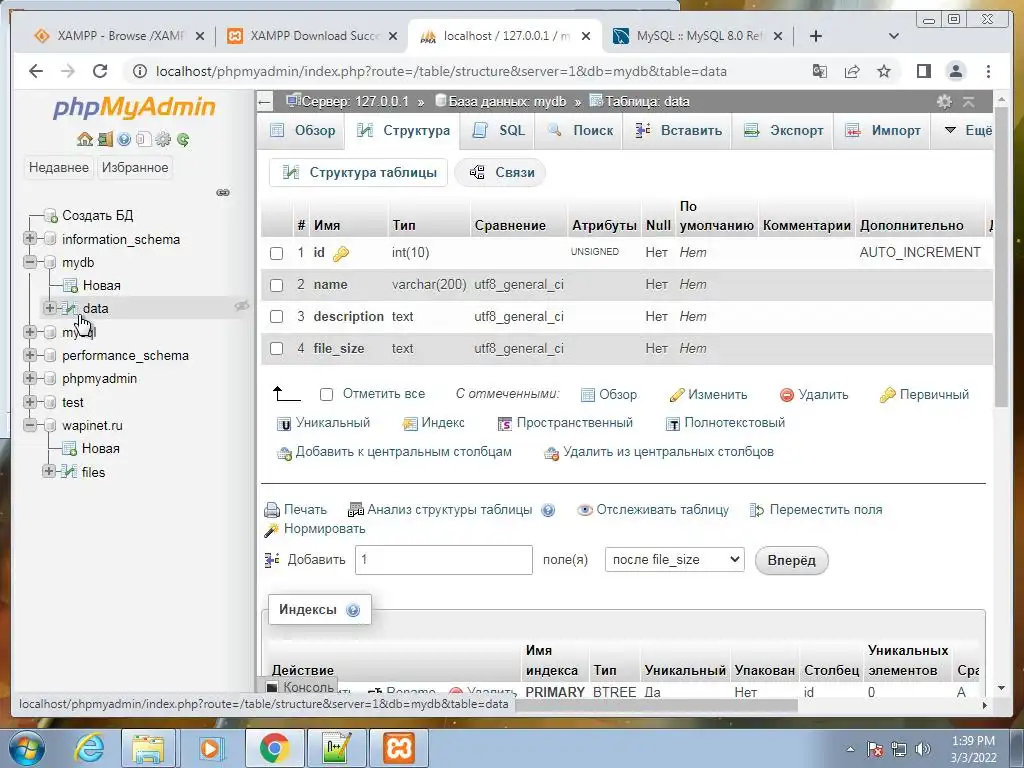Toggle hide eye icon for data table
The width and height of the screenshot is (1024, 768).
pyautogui.click(x=242, y=306)
